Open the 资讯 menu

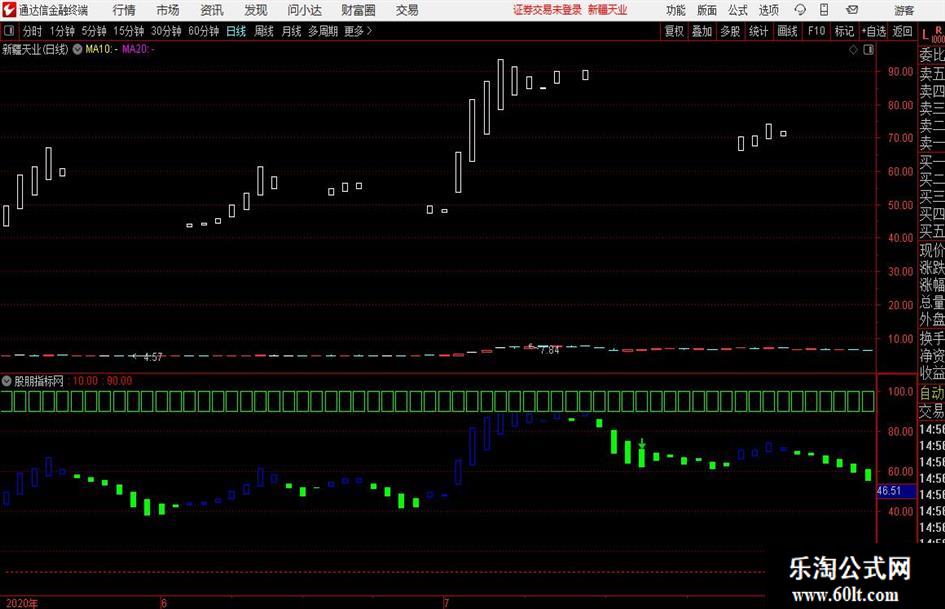[x=212, y=10]
